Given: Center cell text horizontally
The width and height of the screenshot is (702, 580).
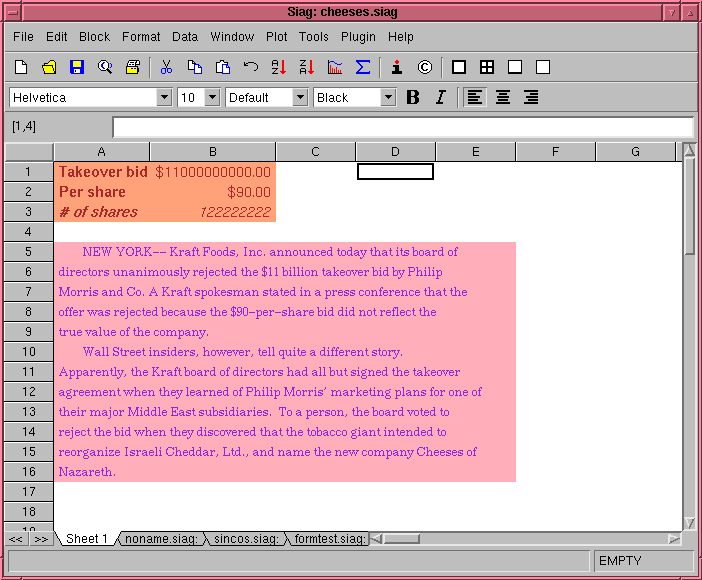Looking at the screenshot, I should pos(503,97).
